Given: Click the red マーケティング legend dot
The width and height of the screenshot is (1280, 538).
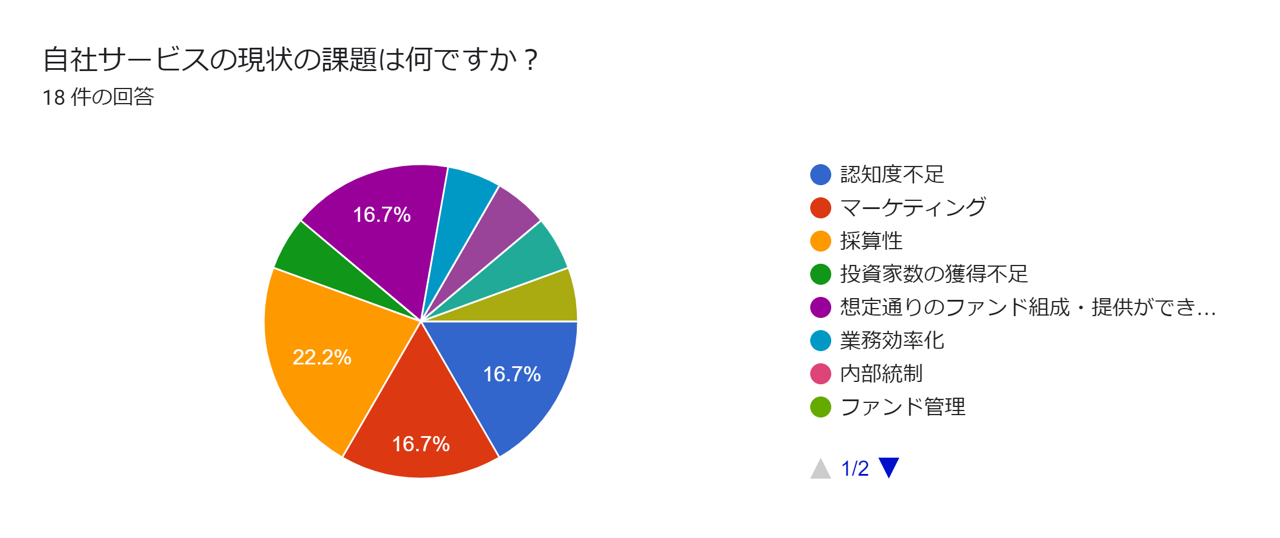Looking at the screenshot, I should [x=821, y=207].
